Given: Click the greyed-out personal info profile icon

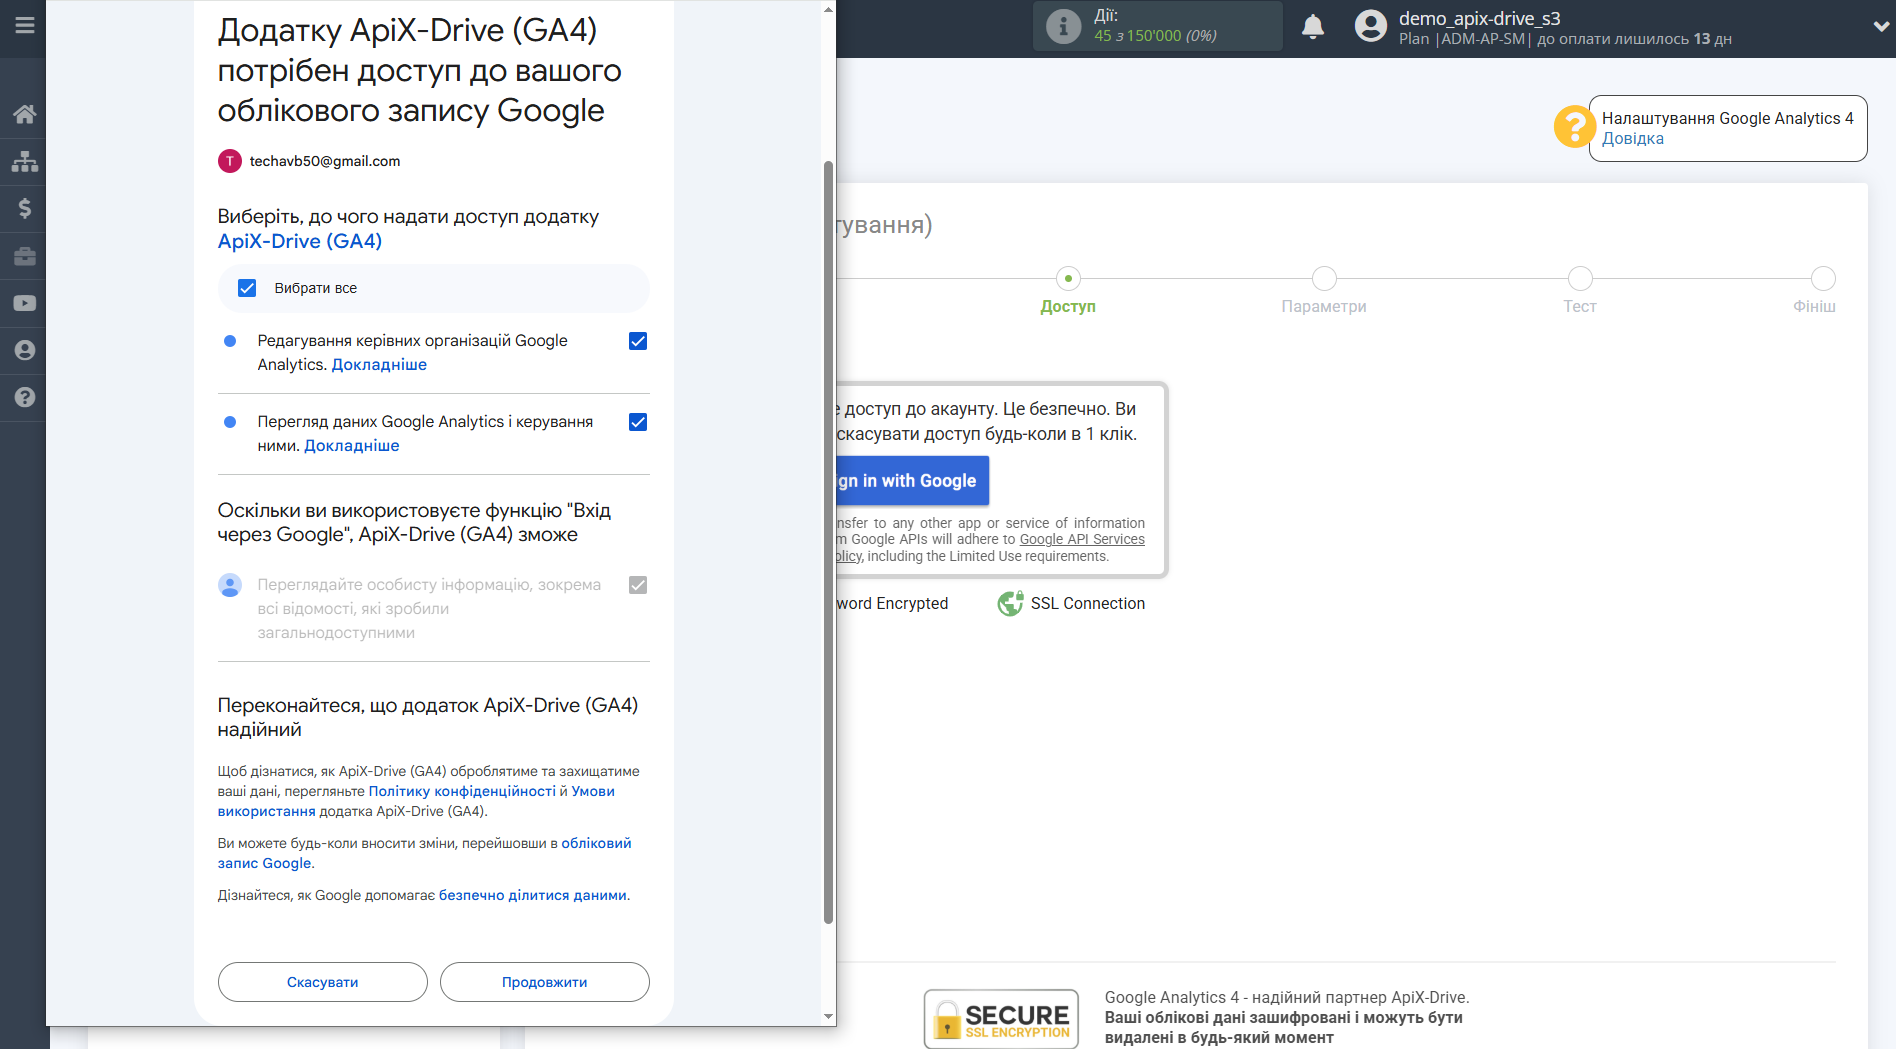Looking at the screenshot, I should coord(230,586).
